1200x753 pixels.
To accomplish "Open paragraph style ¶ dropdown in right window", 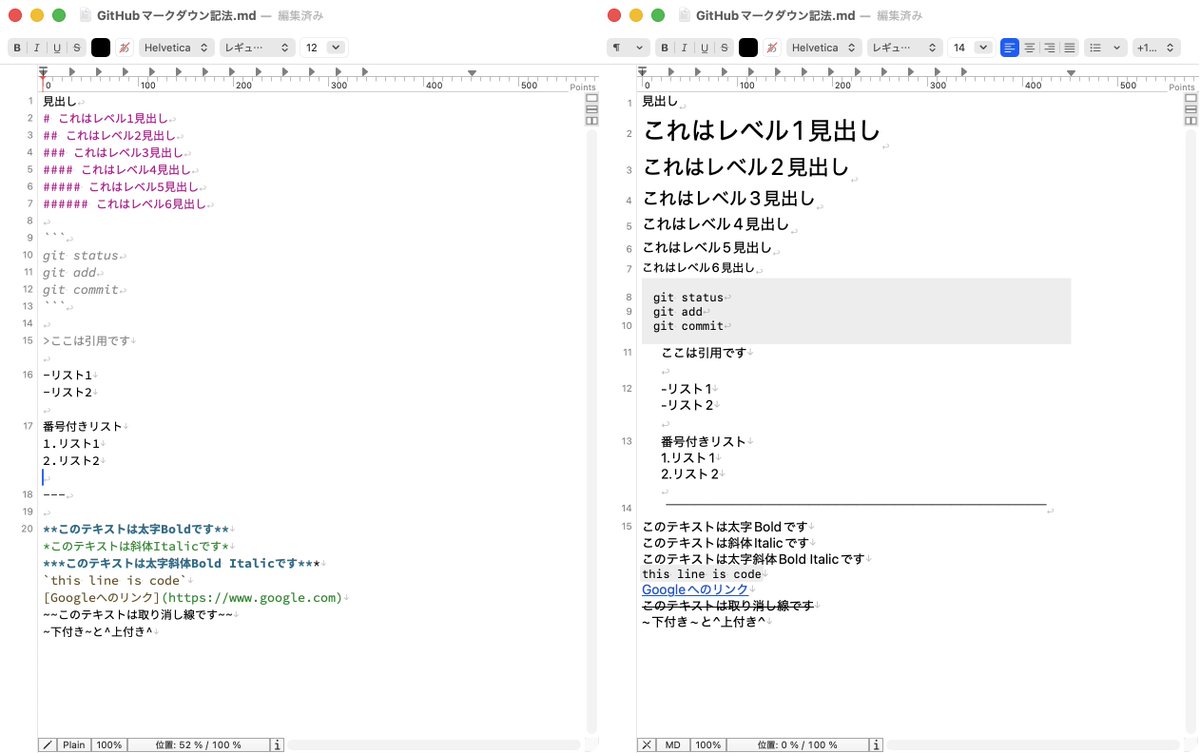I will [x=628, y=47].
